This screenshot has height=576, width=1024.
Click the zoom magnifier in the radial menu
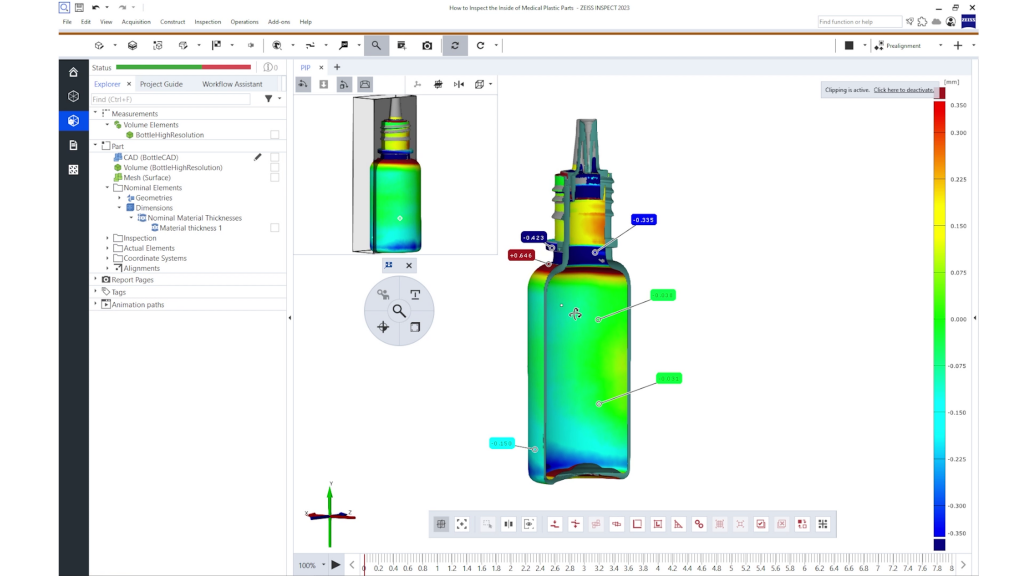[x=399, y=311]
